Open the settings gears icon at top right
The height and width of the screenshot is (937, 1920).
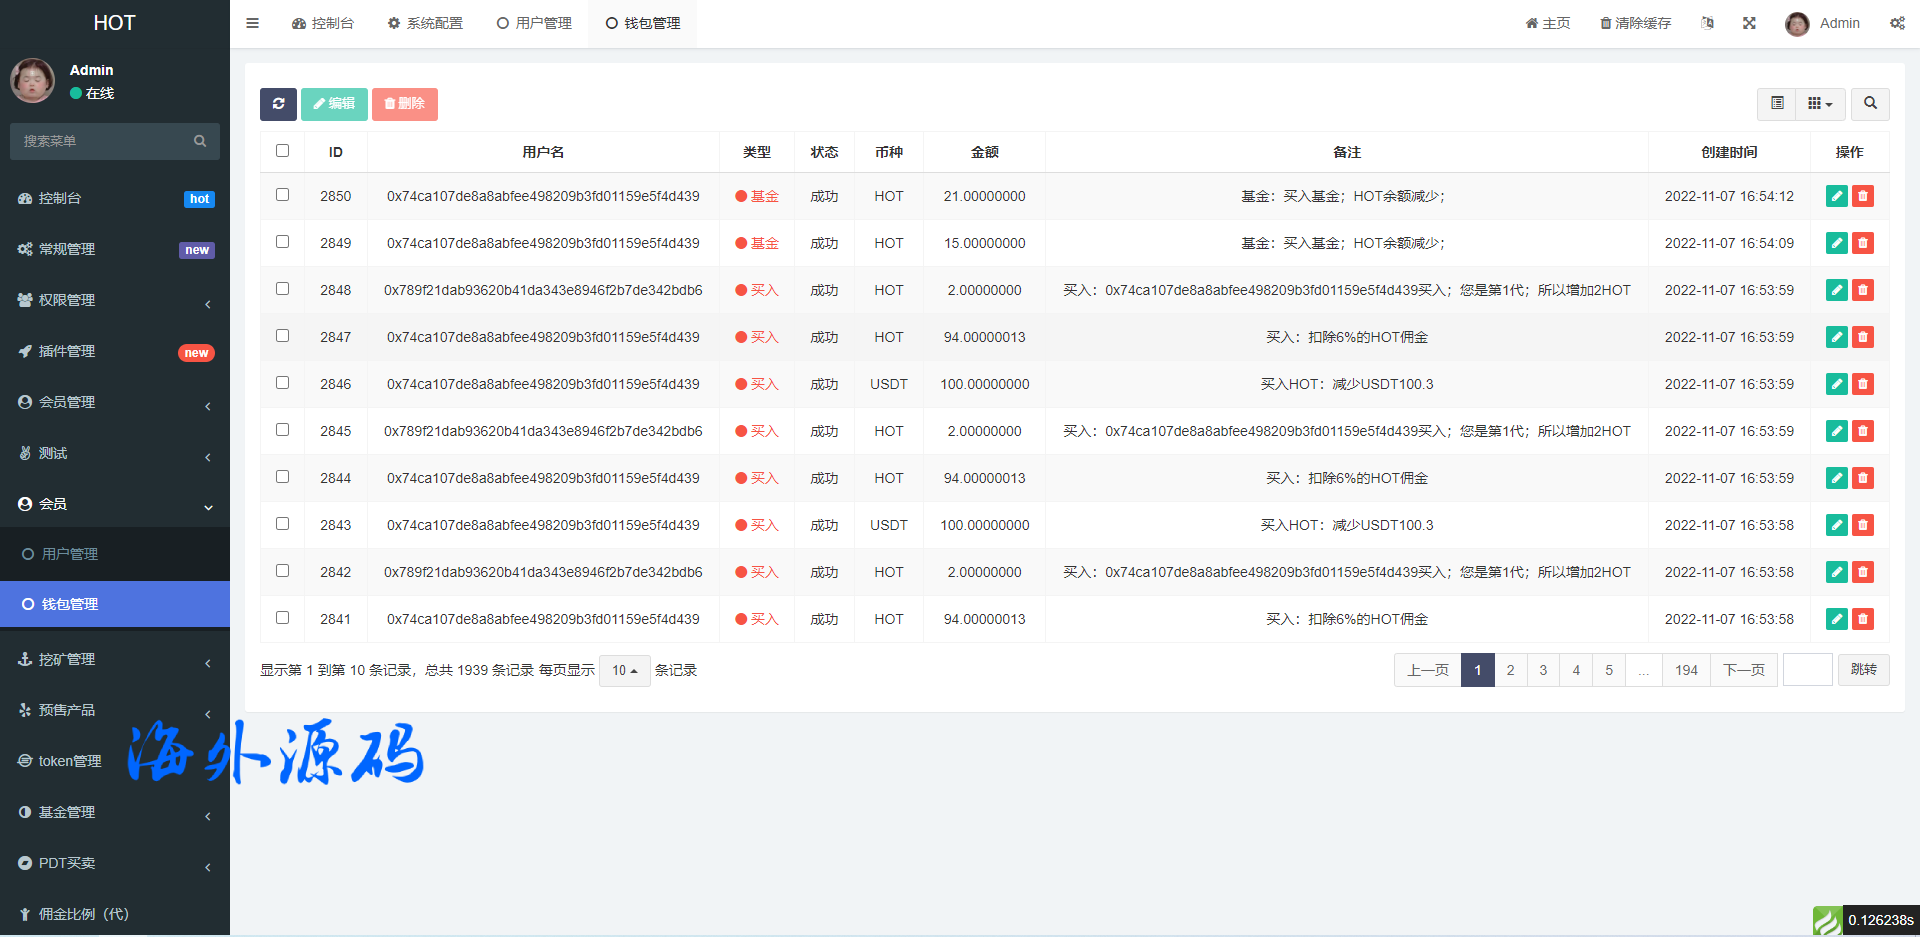(x=1897, y=23)
